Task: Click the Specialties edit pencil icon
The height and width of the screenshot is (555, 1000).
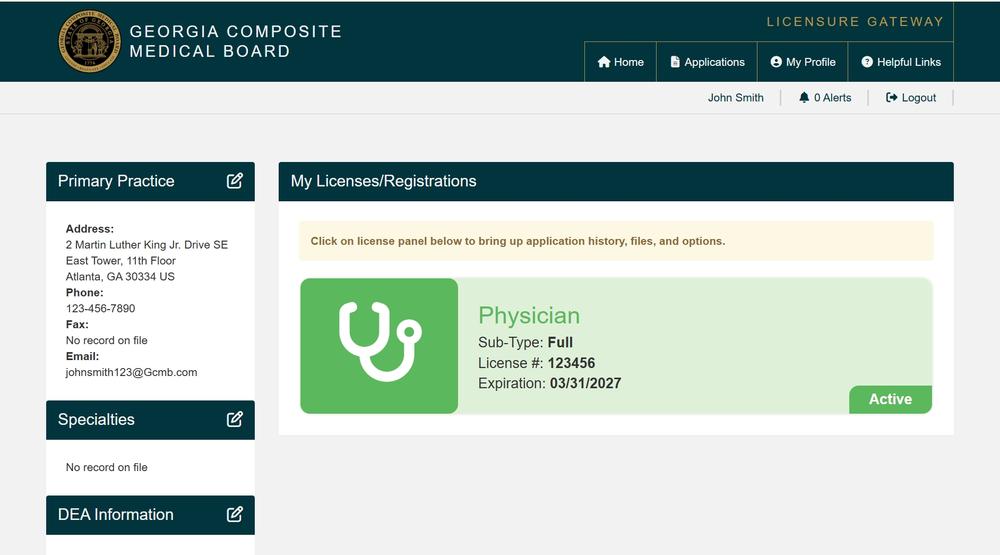Action: [x=234, y=420]
